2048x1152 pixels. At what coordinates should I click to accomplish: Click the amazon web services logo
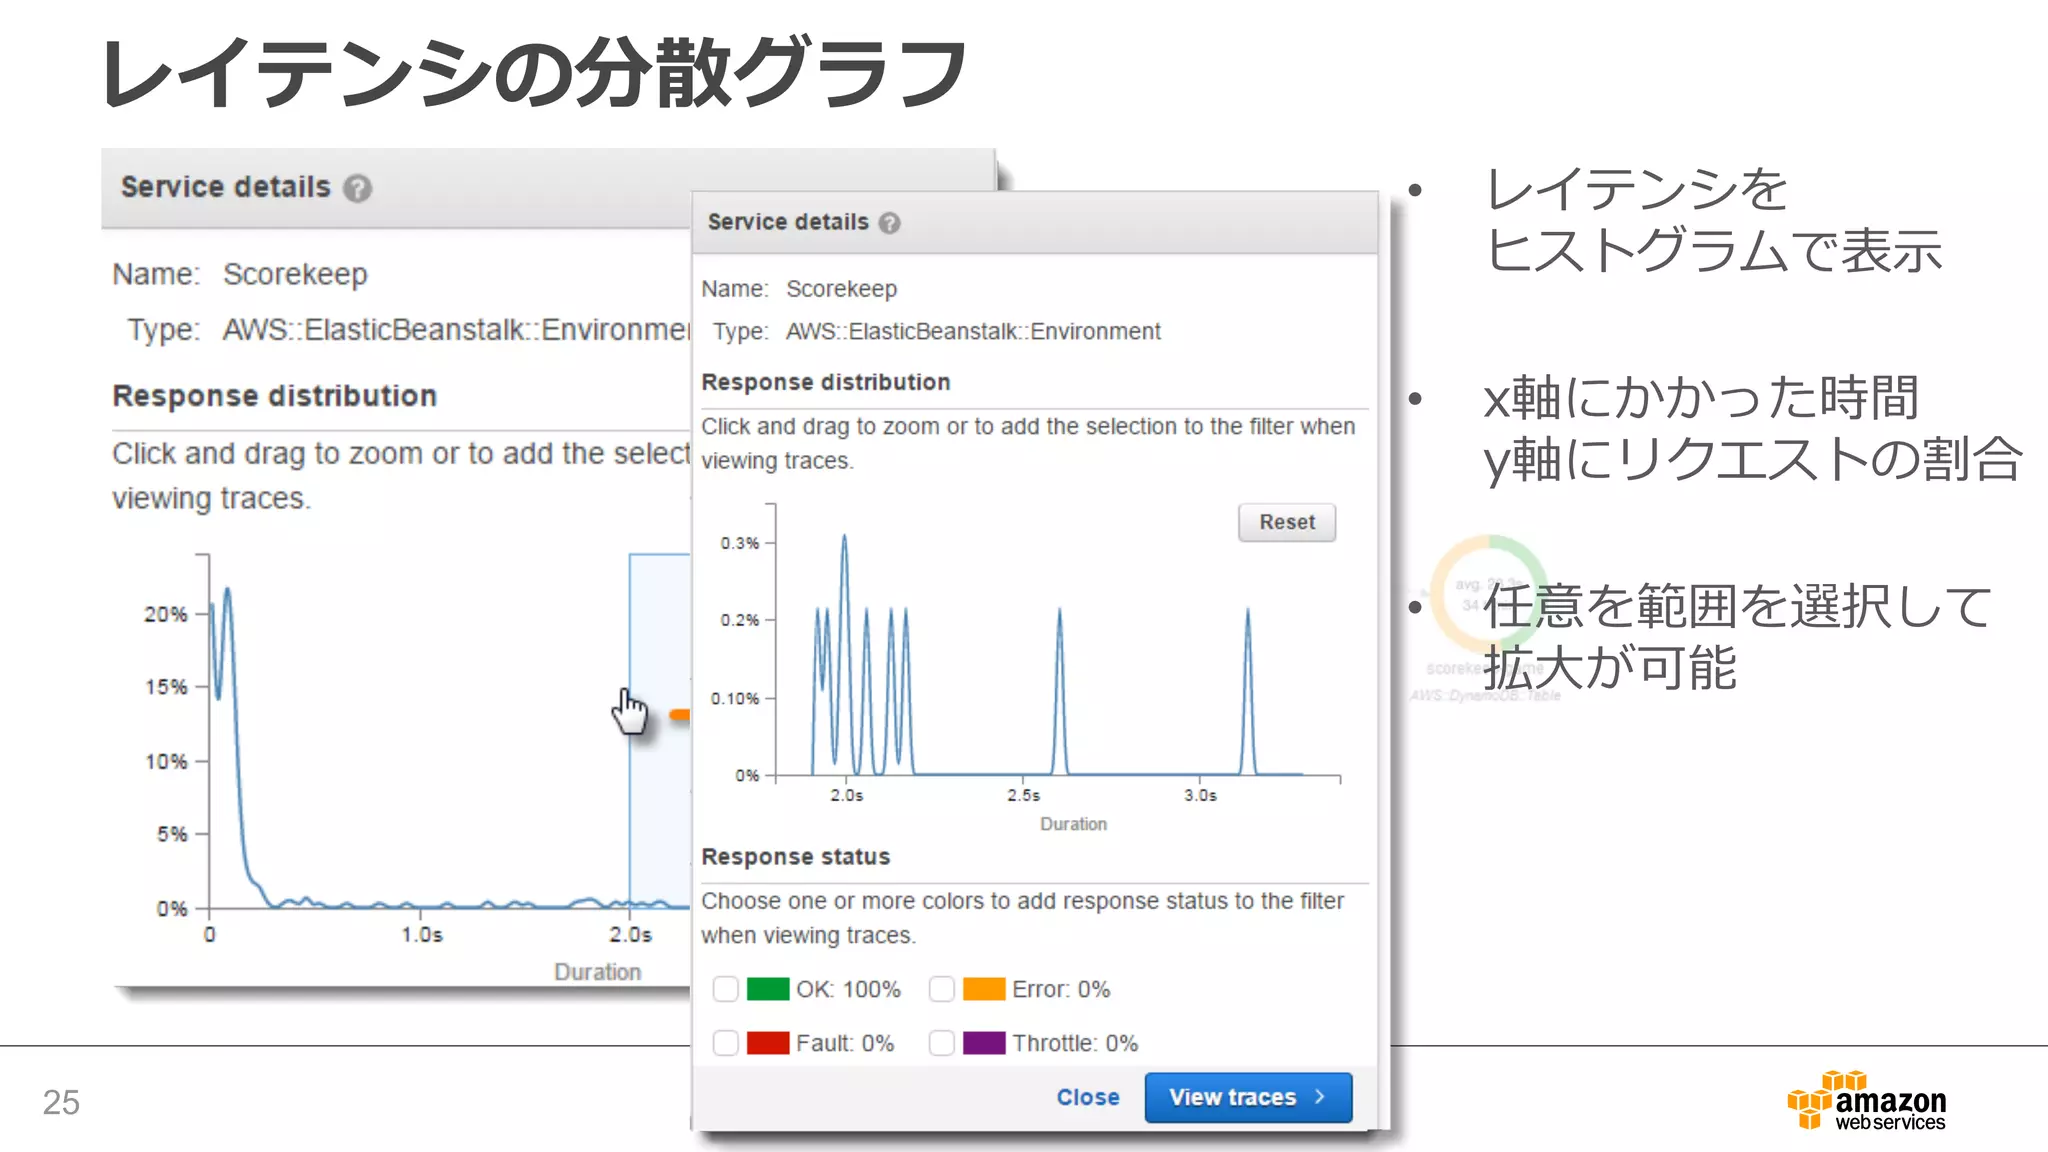(1866, 1101)
